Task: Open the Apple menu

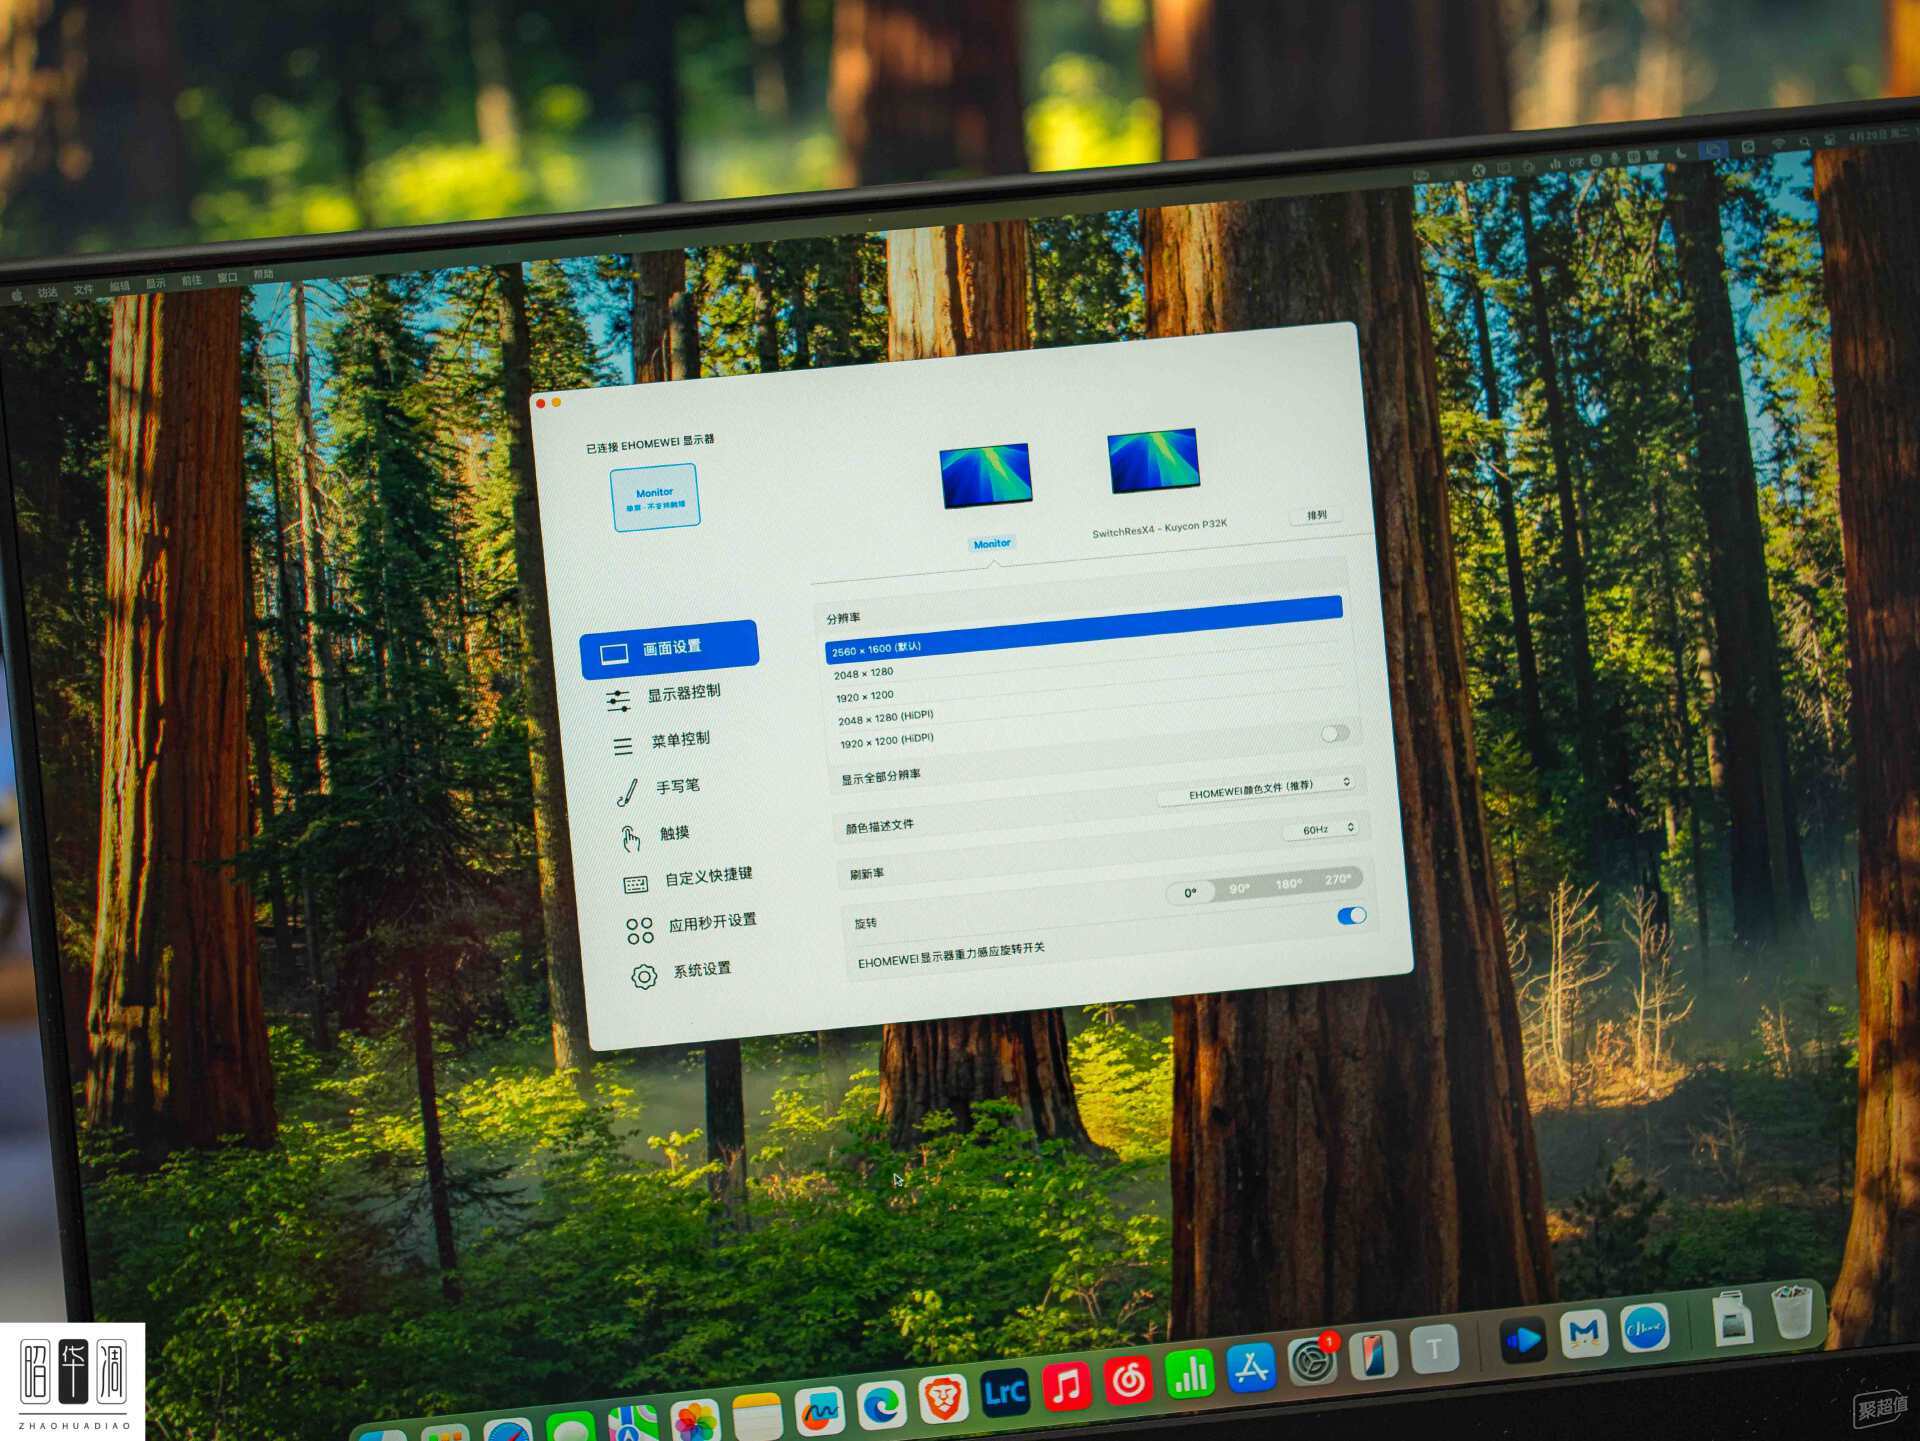Action: pos(16,295)
